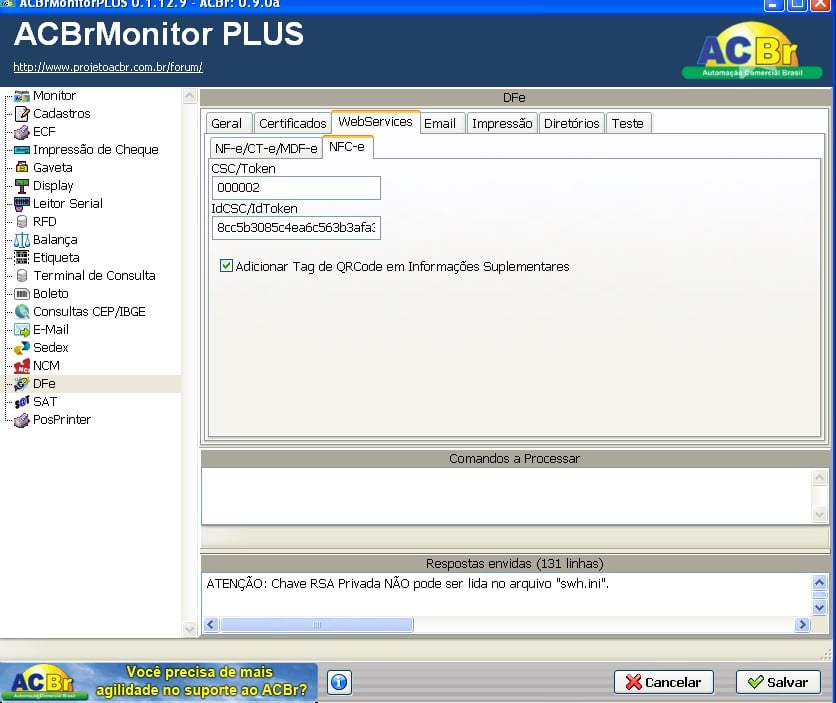Viewport: 836px width, 703px height.
Task: Click the horizontal scrollbar thumb in Respostas
Action: tap(317, 624)
